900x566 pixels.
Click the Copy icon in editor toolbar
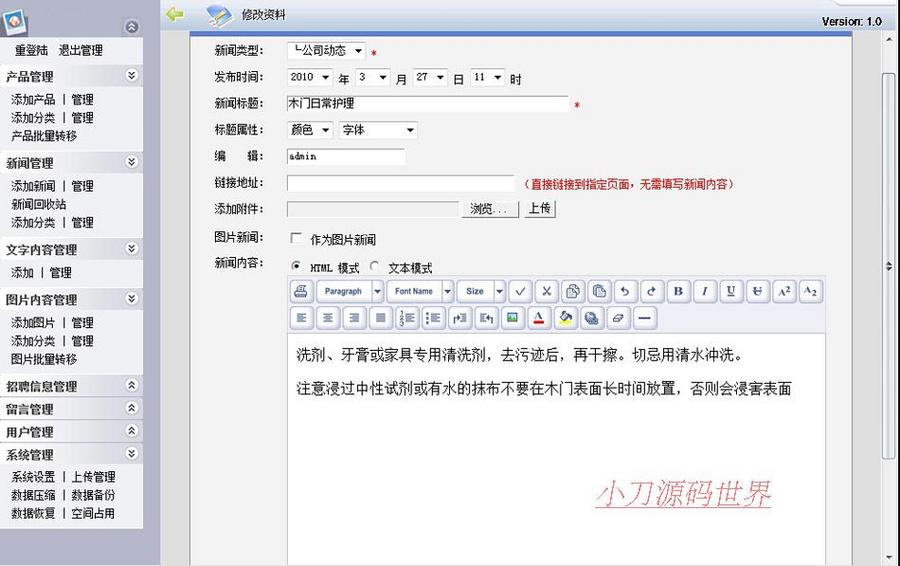(x=573, y=291)
